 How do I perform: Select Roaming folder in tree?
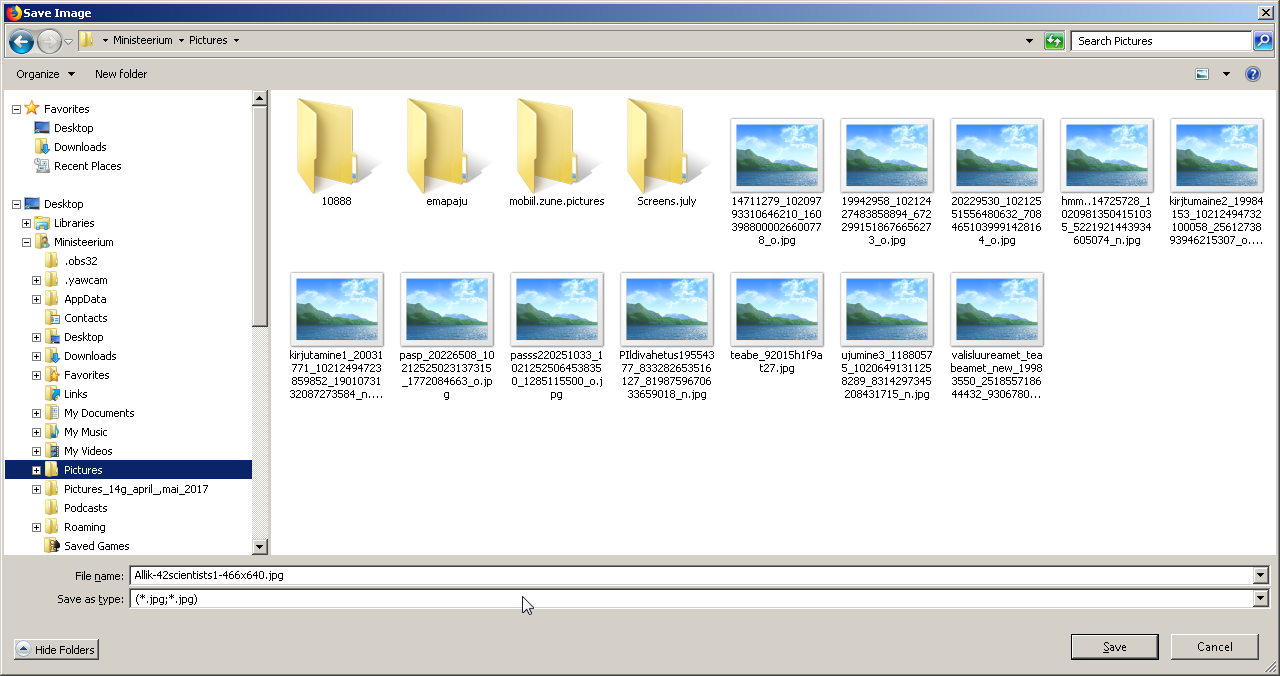[84, 527]
